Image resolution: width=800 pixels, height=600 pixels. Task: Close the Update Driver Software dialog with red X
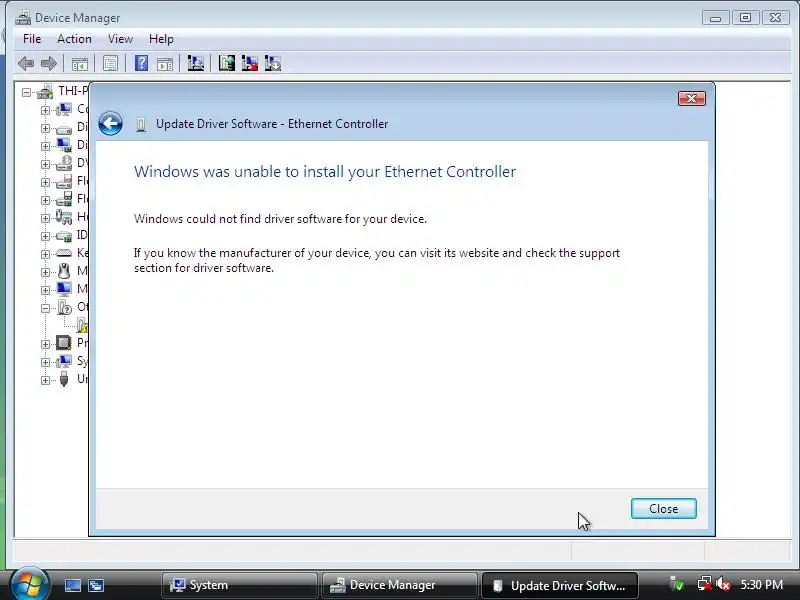click(x=692, y=98)
